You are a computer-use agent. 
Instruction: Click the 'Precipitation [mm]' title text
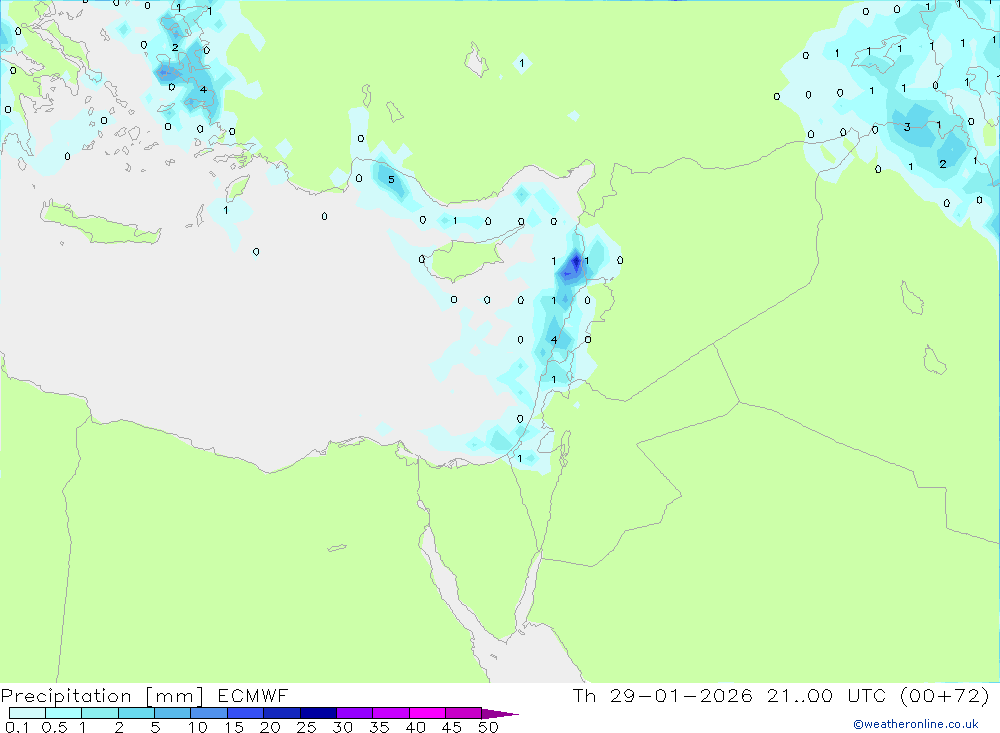coord(102,696)
